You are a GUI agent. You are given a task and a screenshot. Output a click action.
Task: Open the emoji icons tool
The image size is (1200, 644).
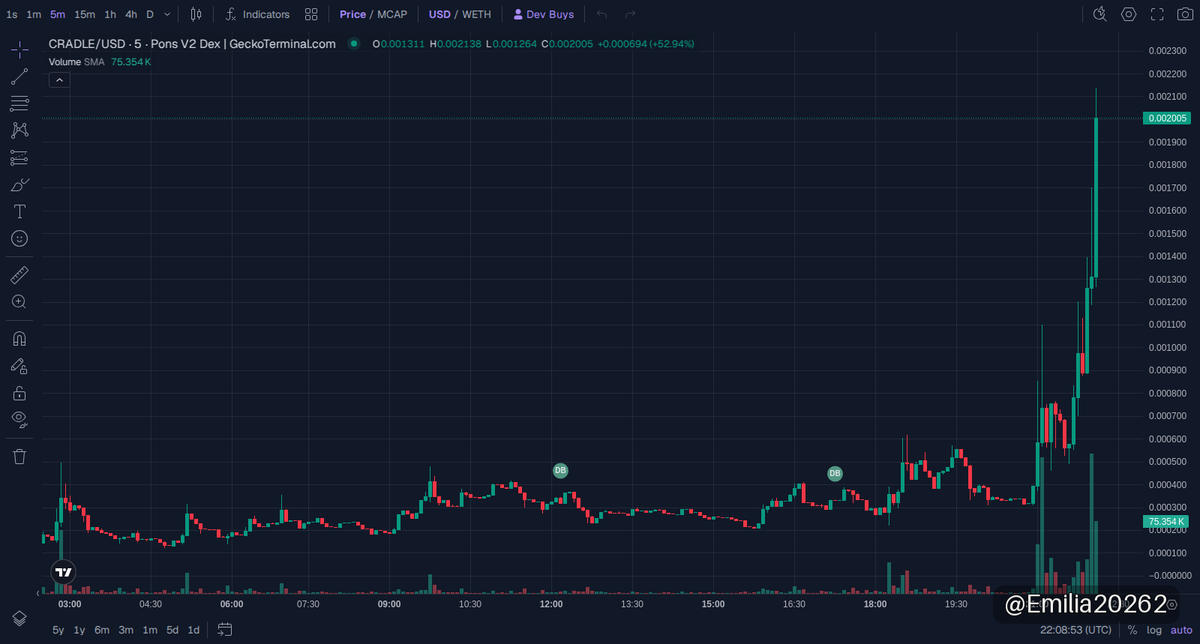click(19, 238)
